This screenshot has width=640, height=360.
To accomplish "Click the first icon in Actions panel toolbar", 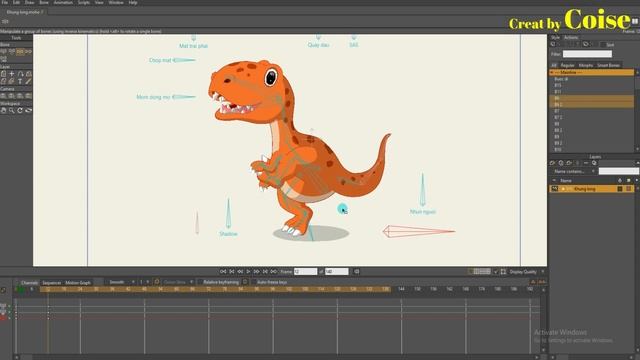I will (553, 44).
